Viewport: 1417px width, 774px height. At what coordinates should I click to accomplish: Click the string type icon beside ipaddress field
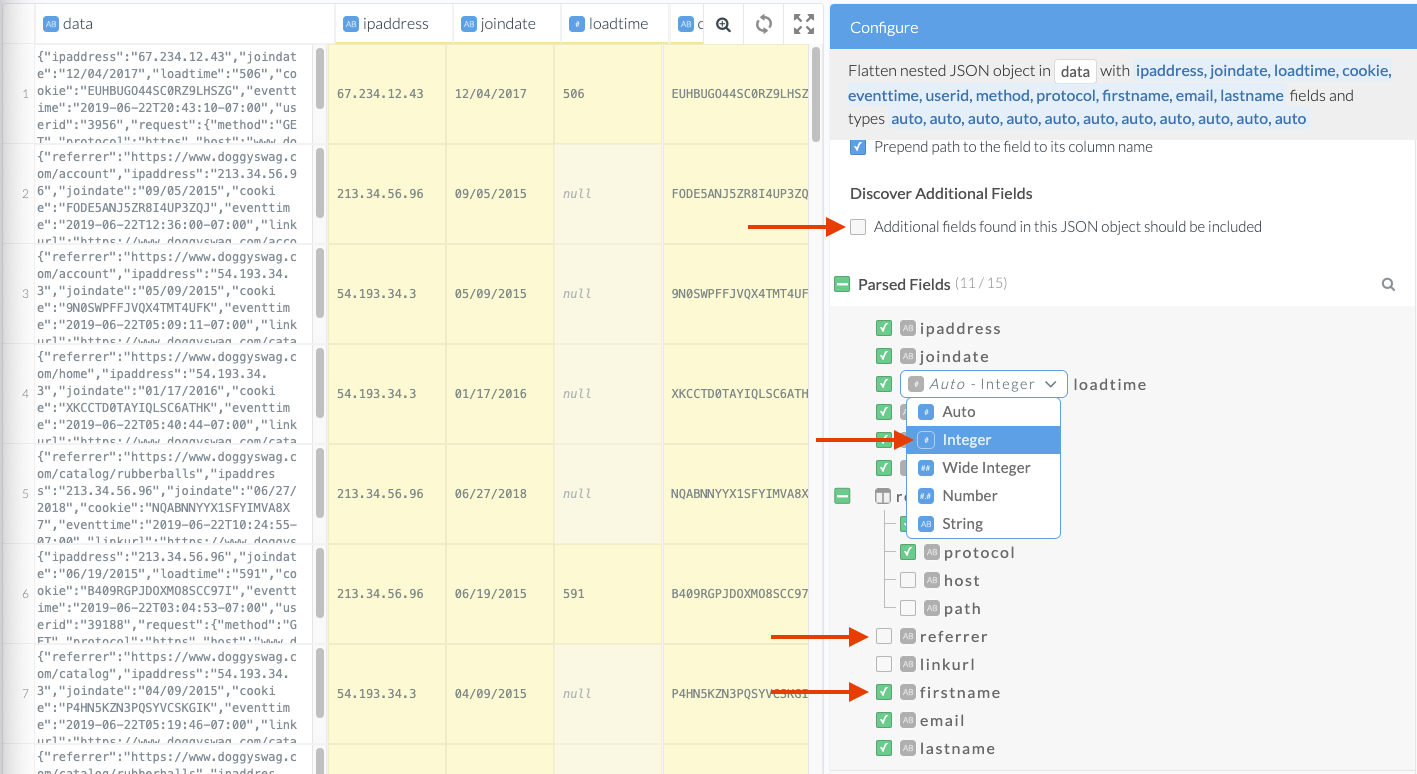907,328
